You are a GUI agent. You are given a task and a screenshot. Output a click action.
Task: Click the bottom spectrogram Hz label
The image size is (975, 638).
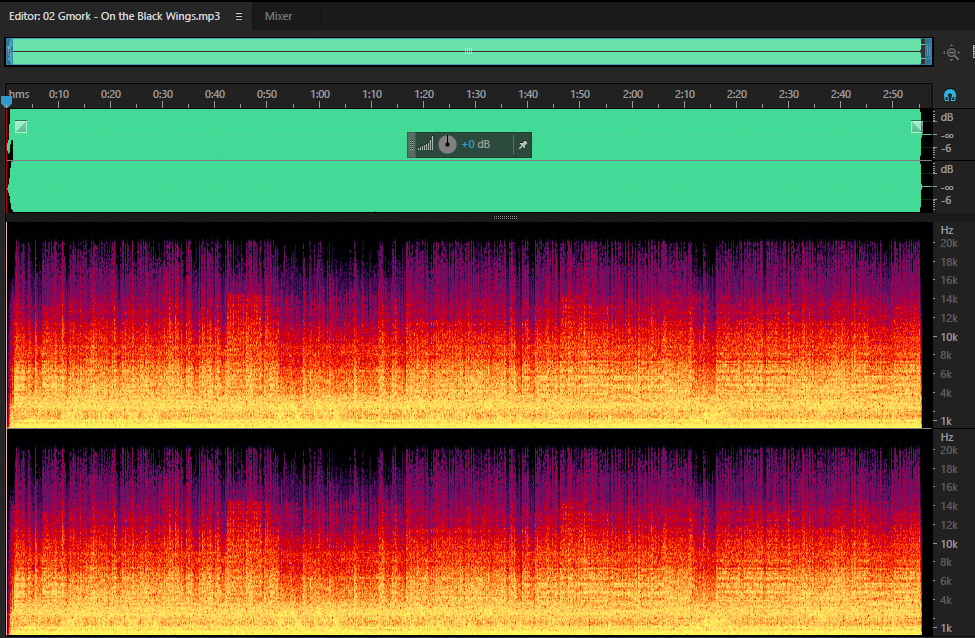click(x=946, y=437)
